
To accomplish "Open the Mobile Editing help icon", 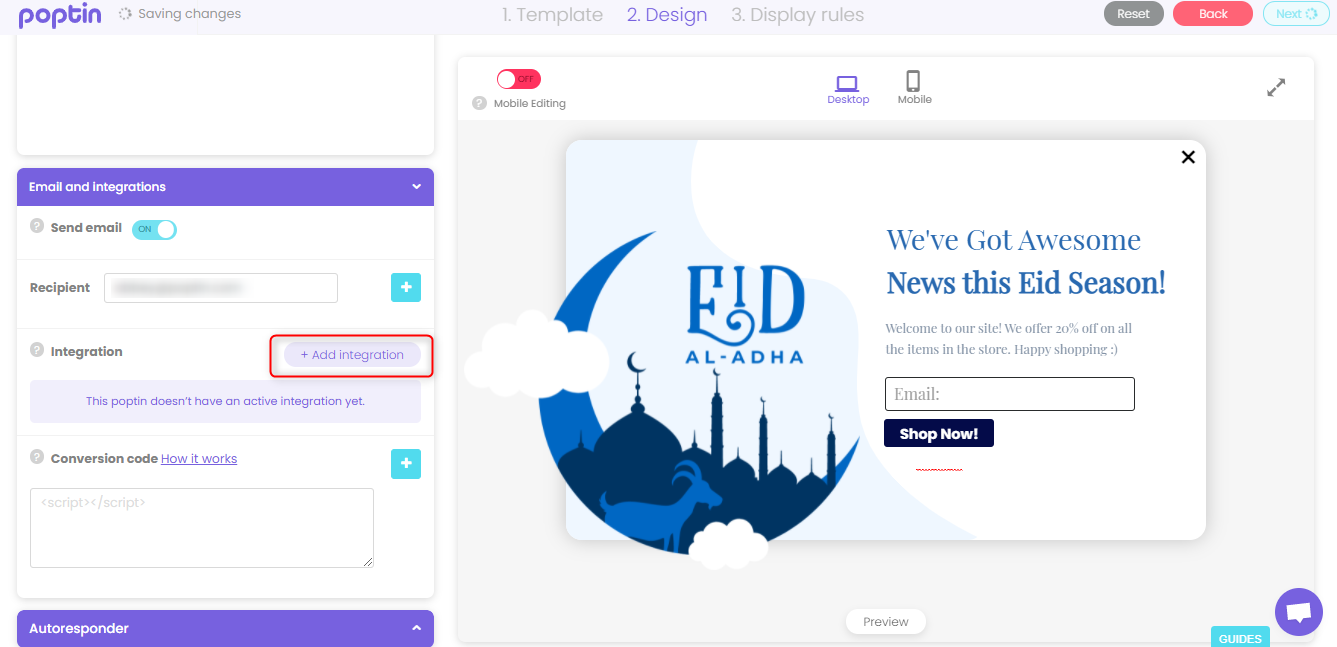I will pos(480,103).
